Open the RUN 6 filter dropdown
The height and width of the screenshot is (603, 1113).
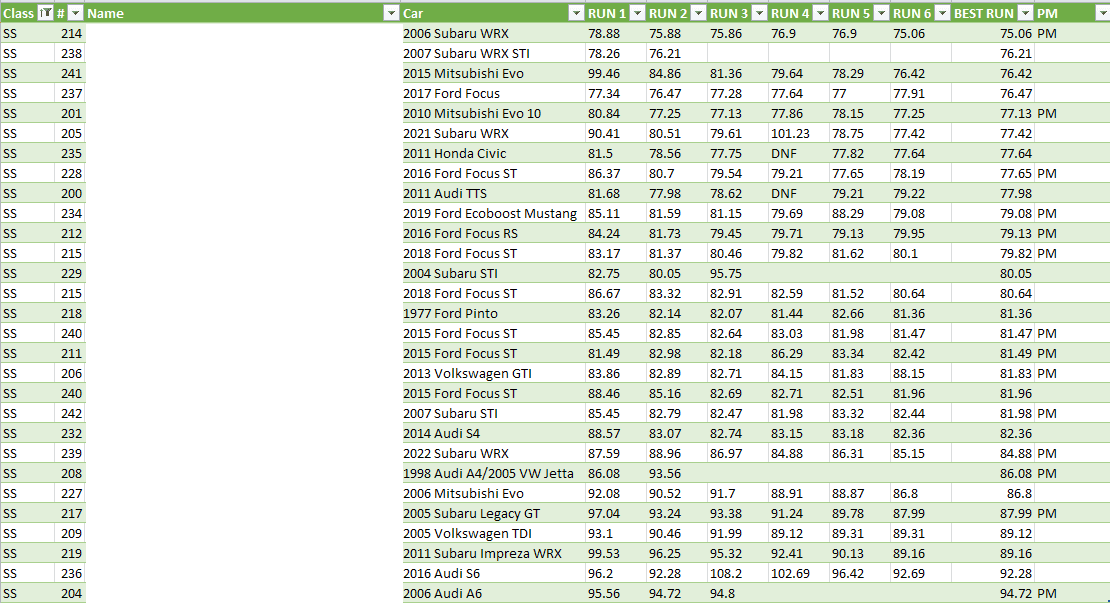click(942, 13)
